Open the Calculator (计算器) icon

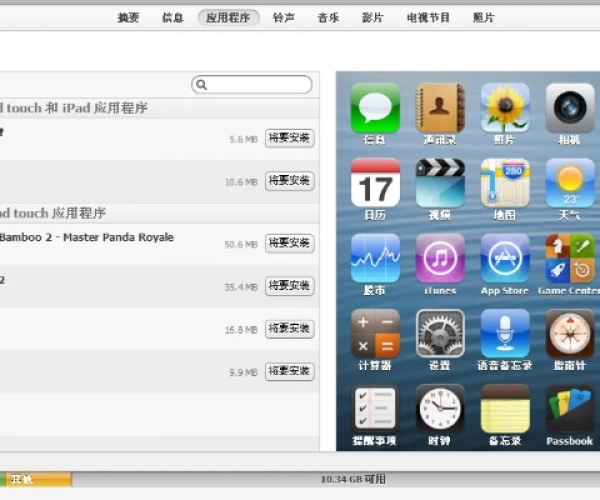pyautogui.click(x=375, y=334)
